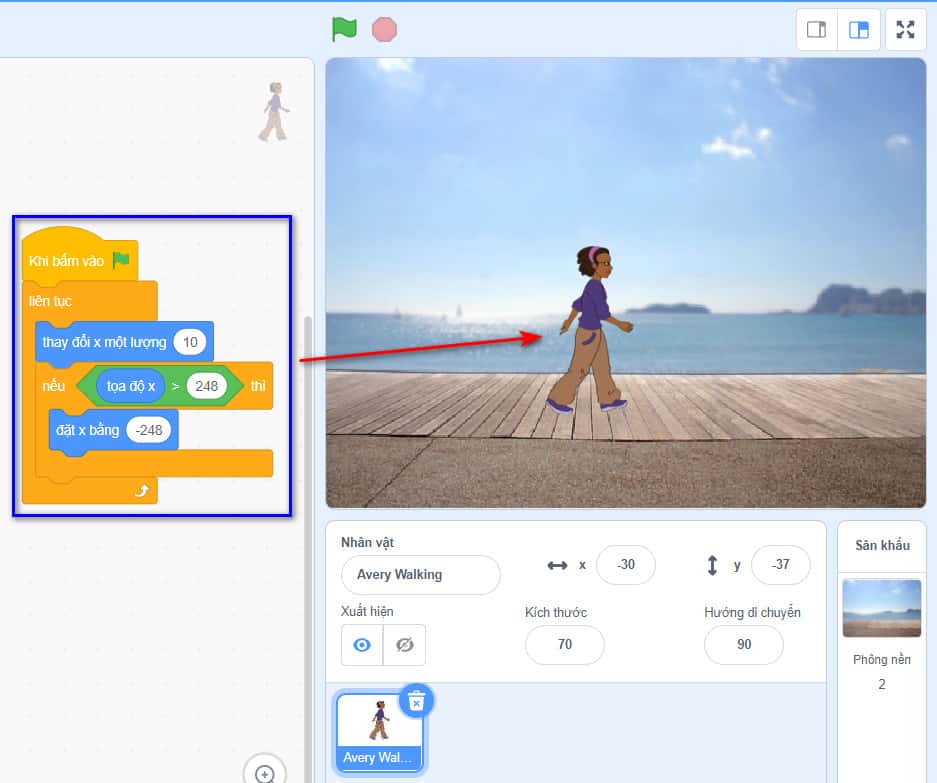Switch to small stage layout
Image resolution: width=937 pixels, height=783 pixels.
(x=816, y=29)
